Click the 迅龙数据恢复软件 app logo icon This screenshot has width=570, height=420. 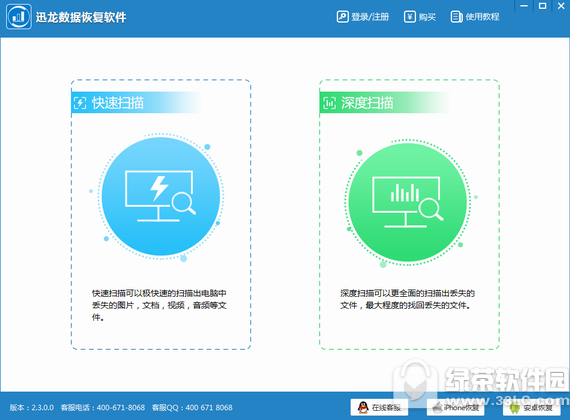(x=19, y=17)
